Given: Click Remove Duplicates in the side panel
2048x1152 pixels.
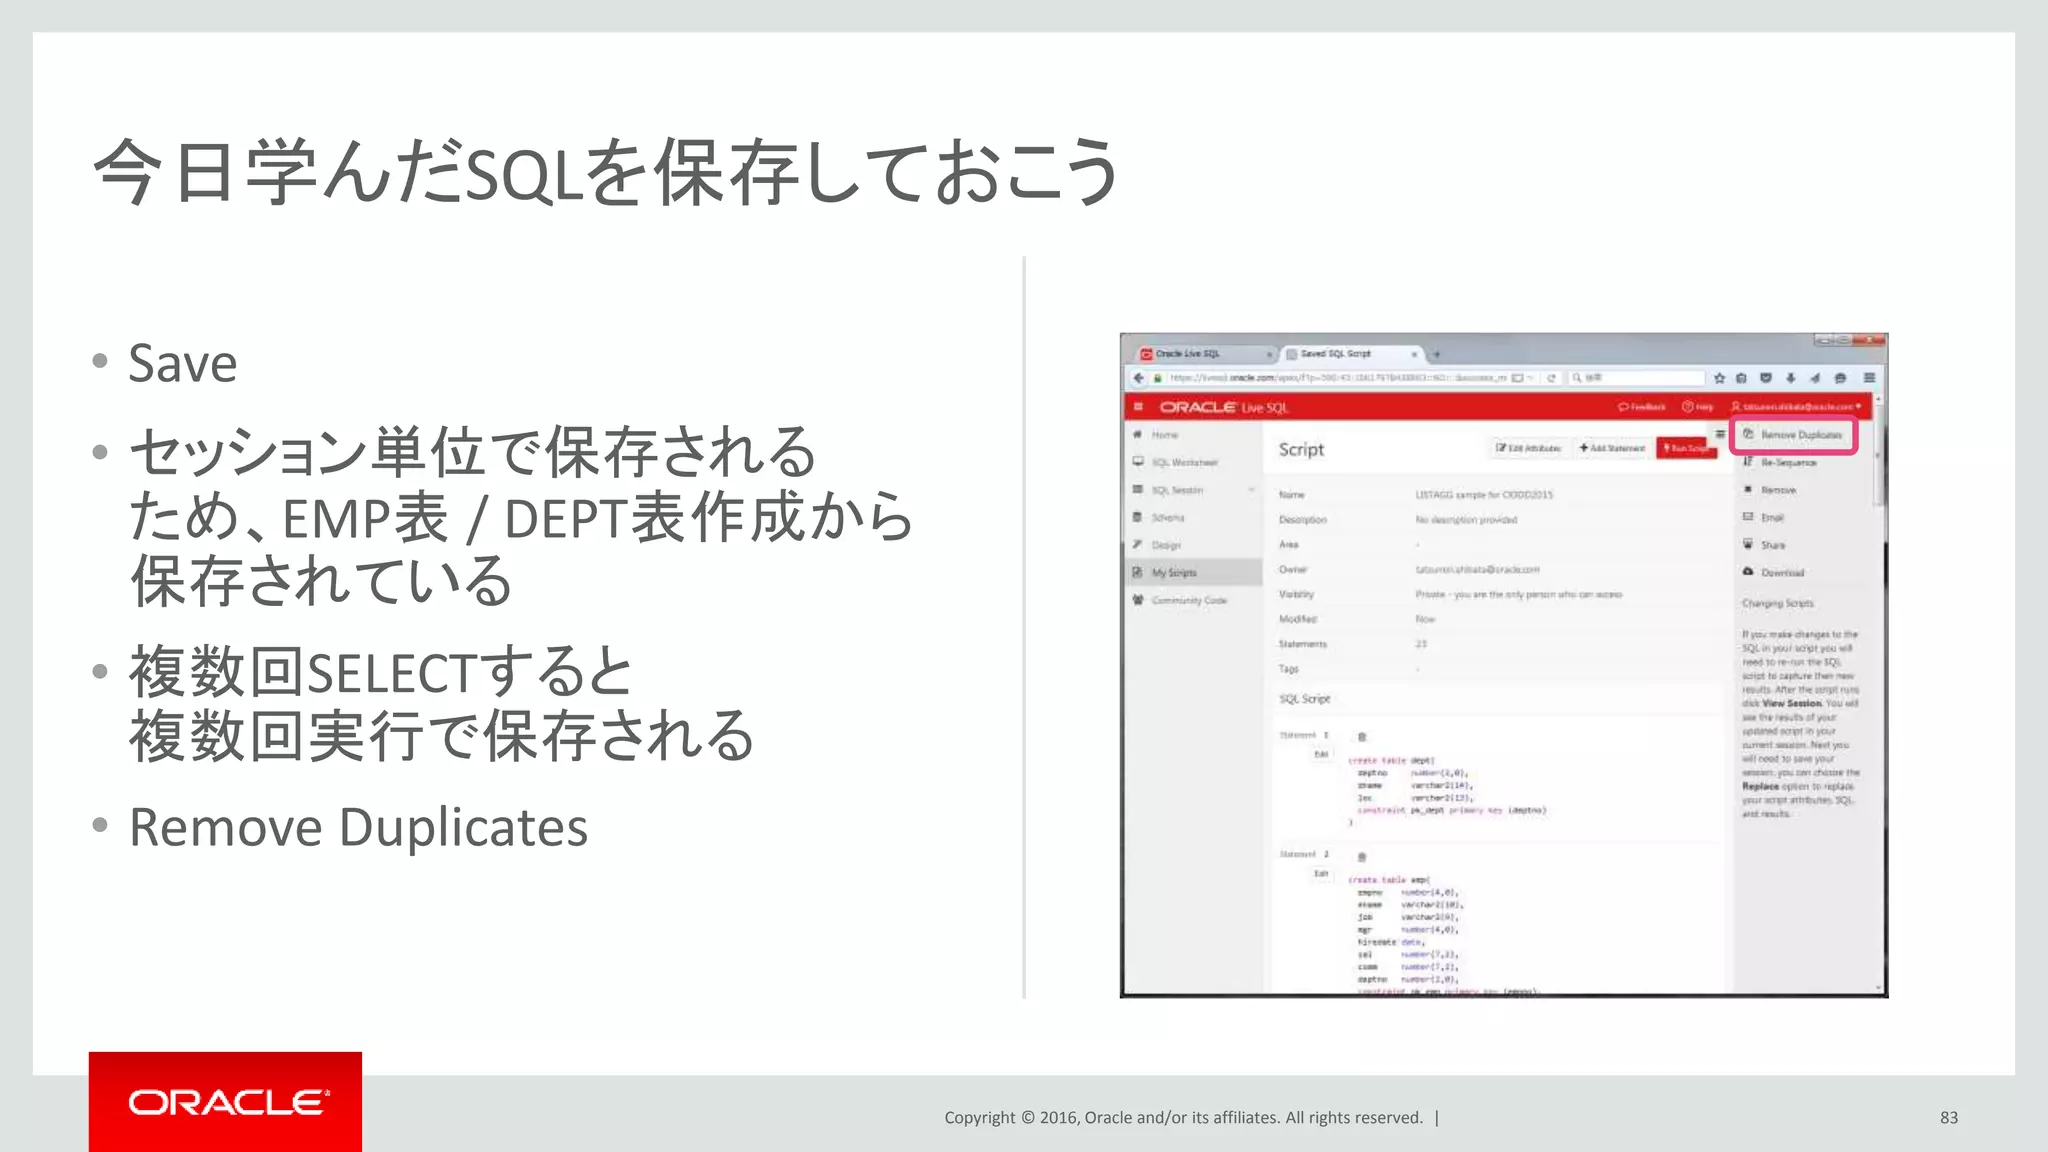Looking at the screenshot, I should [x=1801, y=435].
